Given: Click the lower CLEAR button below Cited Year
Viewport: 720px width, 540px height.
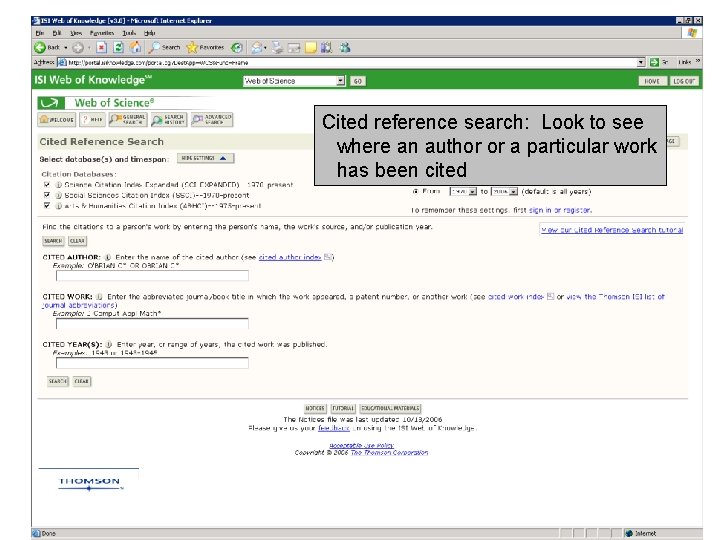Looking at the screenshot, I should point(82,381).
